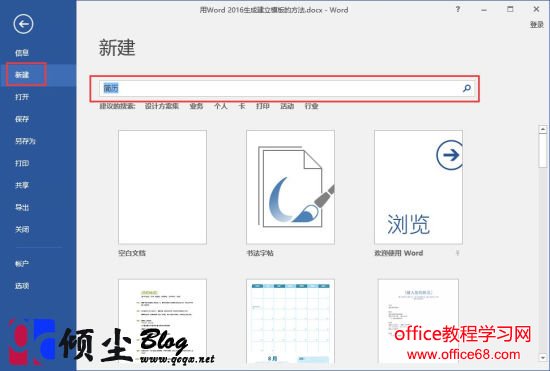Click 关闭 in the sidebar
This screenshot has width=550, height=371.
tap(22, 229)
